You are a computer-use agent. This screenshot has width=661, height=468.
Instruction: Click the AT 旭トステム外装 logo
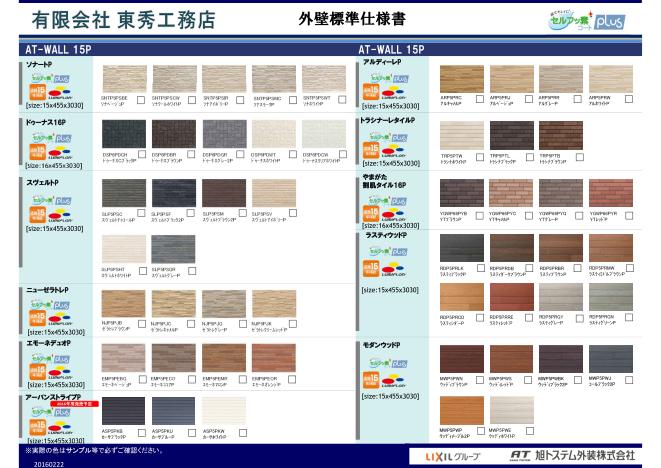[x=572, y=455]
